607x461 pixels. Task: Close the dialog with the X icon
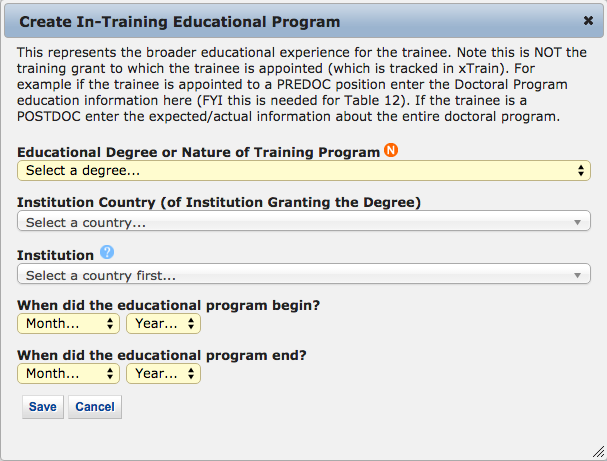(x=588, y=20)
